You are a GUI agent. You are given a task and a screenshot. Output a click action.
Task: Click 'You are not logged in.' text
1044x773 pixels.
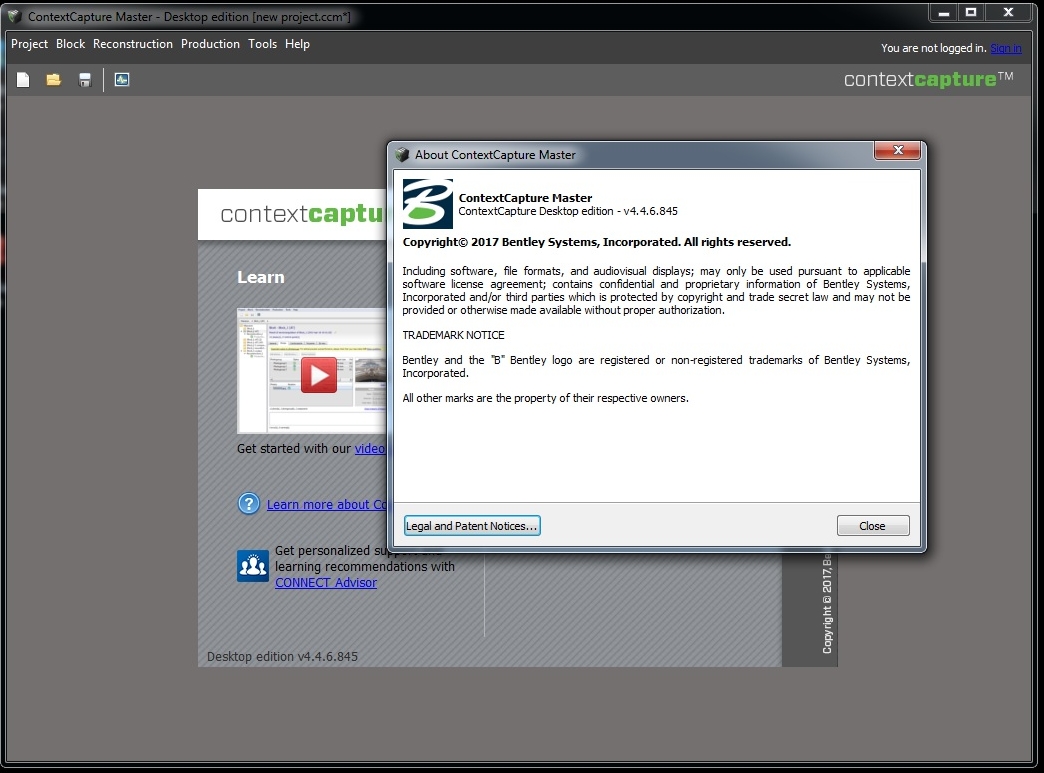coord(933,48)
